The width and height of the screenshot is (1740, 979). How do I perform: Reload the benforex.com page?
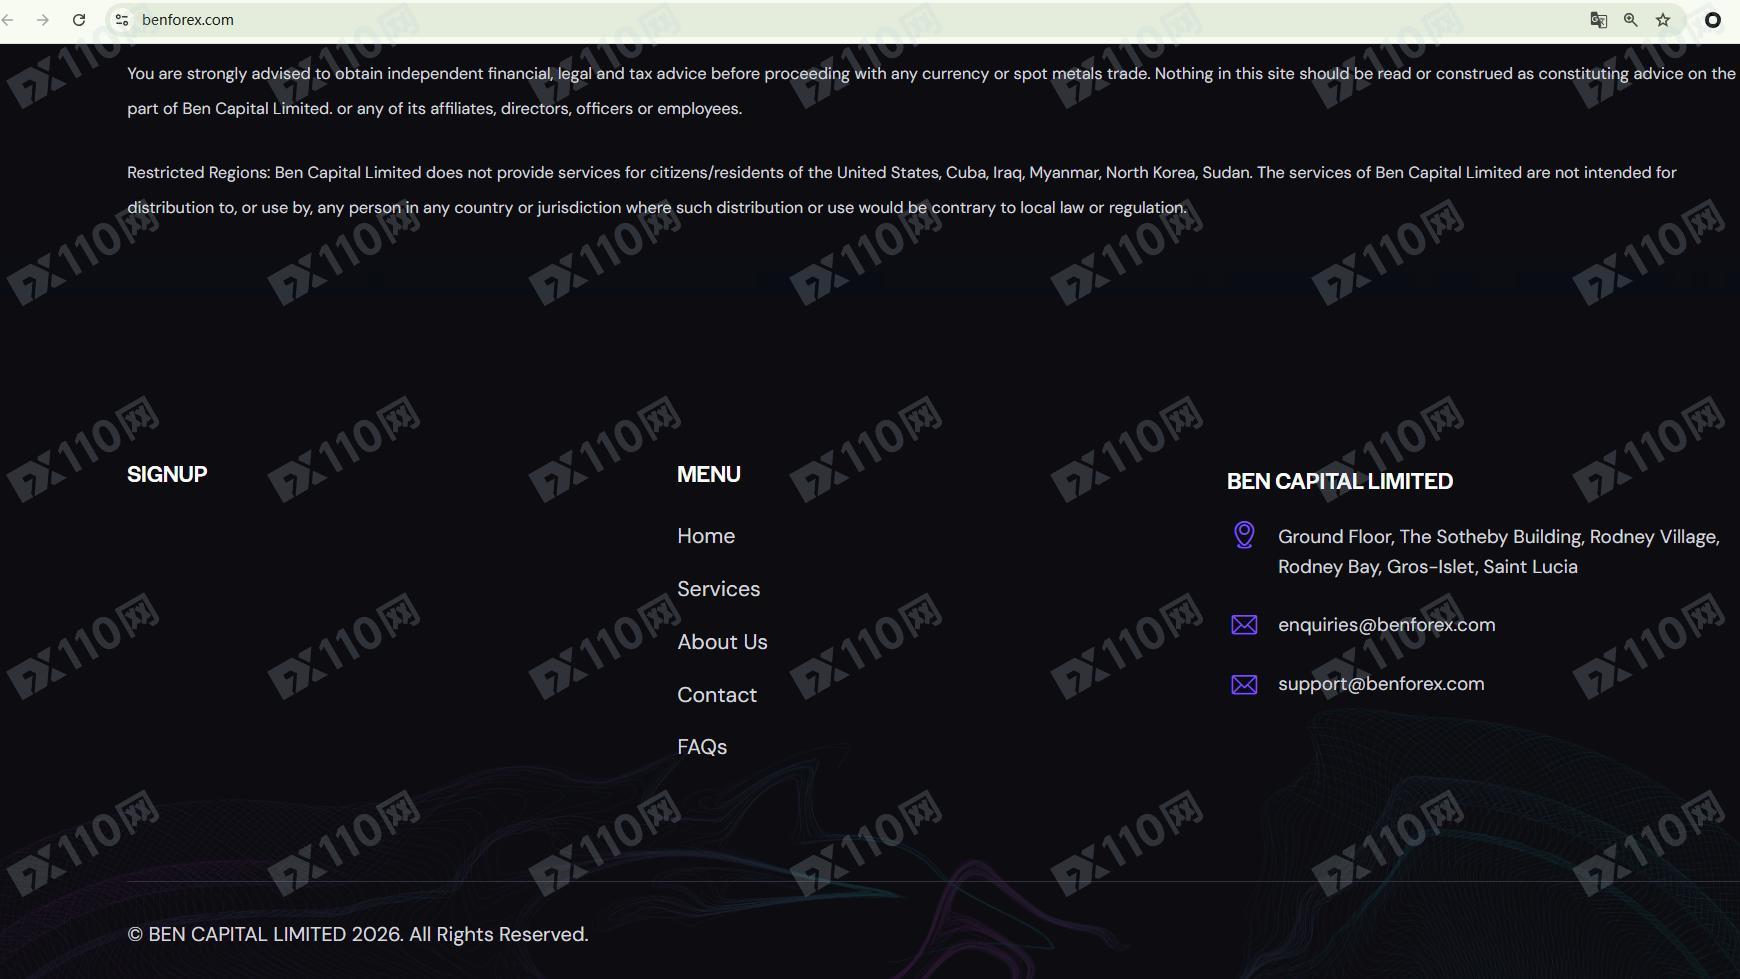(79, 20)
